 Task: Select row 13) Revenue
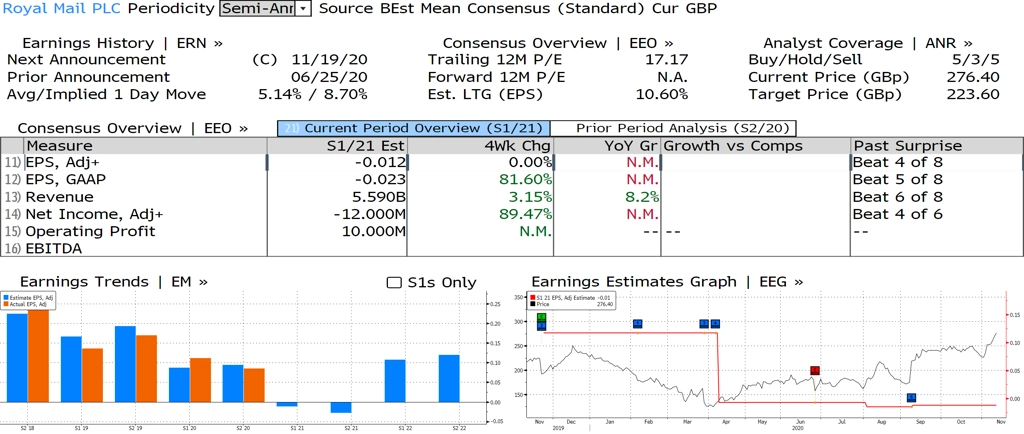512,196
